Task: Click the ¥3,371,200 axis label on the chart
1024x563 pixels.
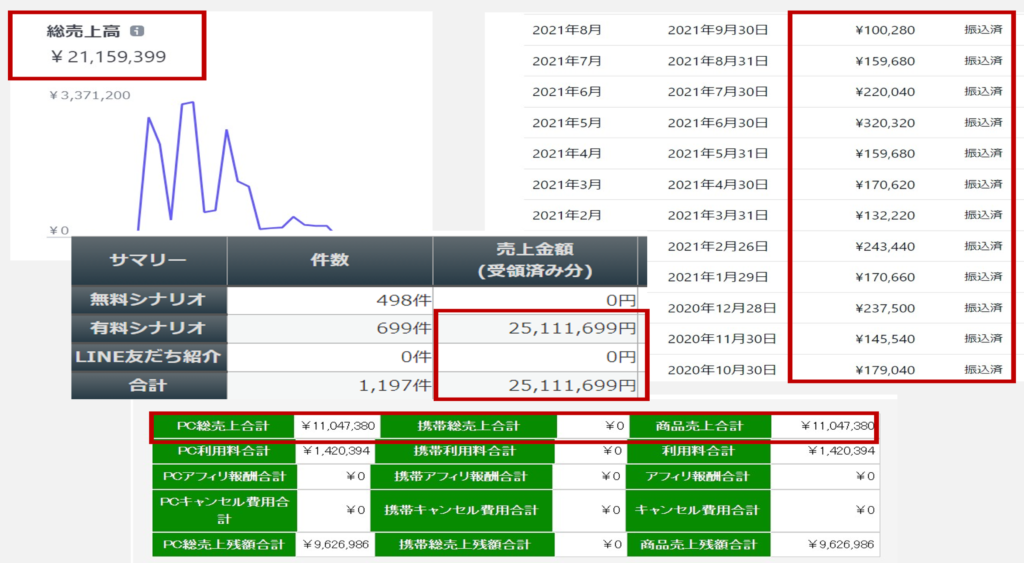Action: click(90, 95)
